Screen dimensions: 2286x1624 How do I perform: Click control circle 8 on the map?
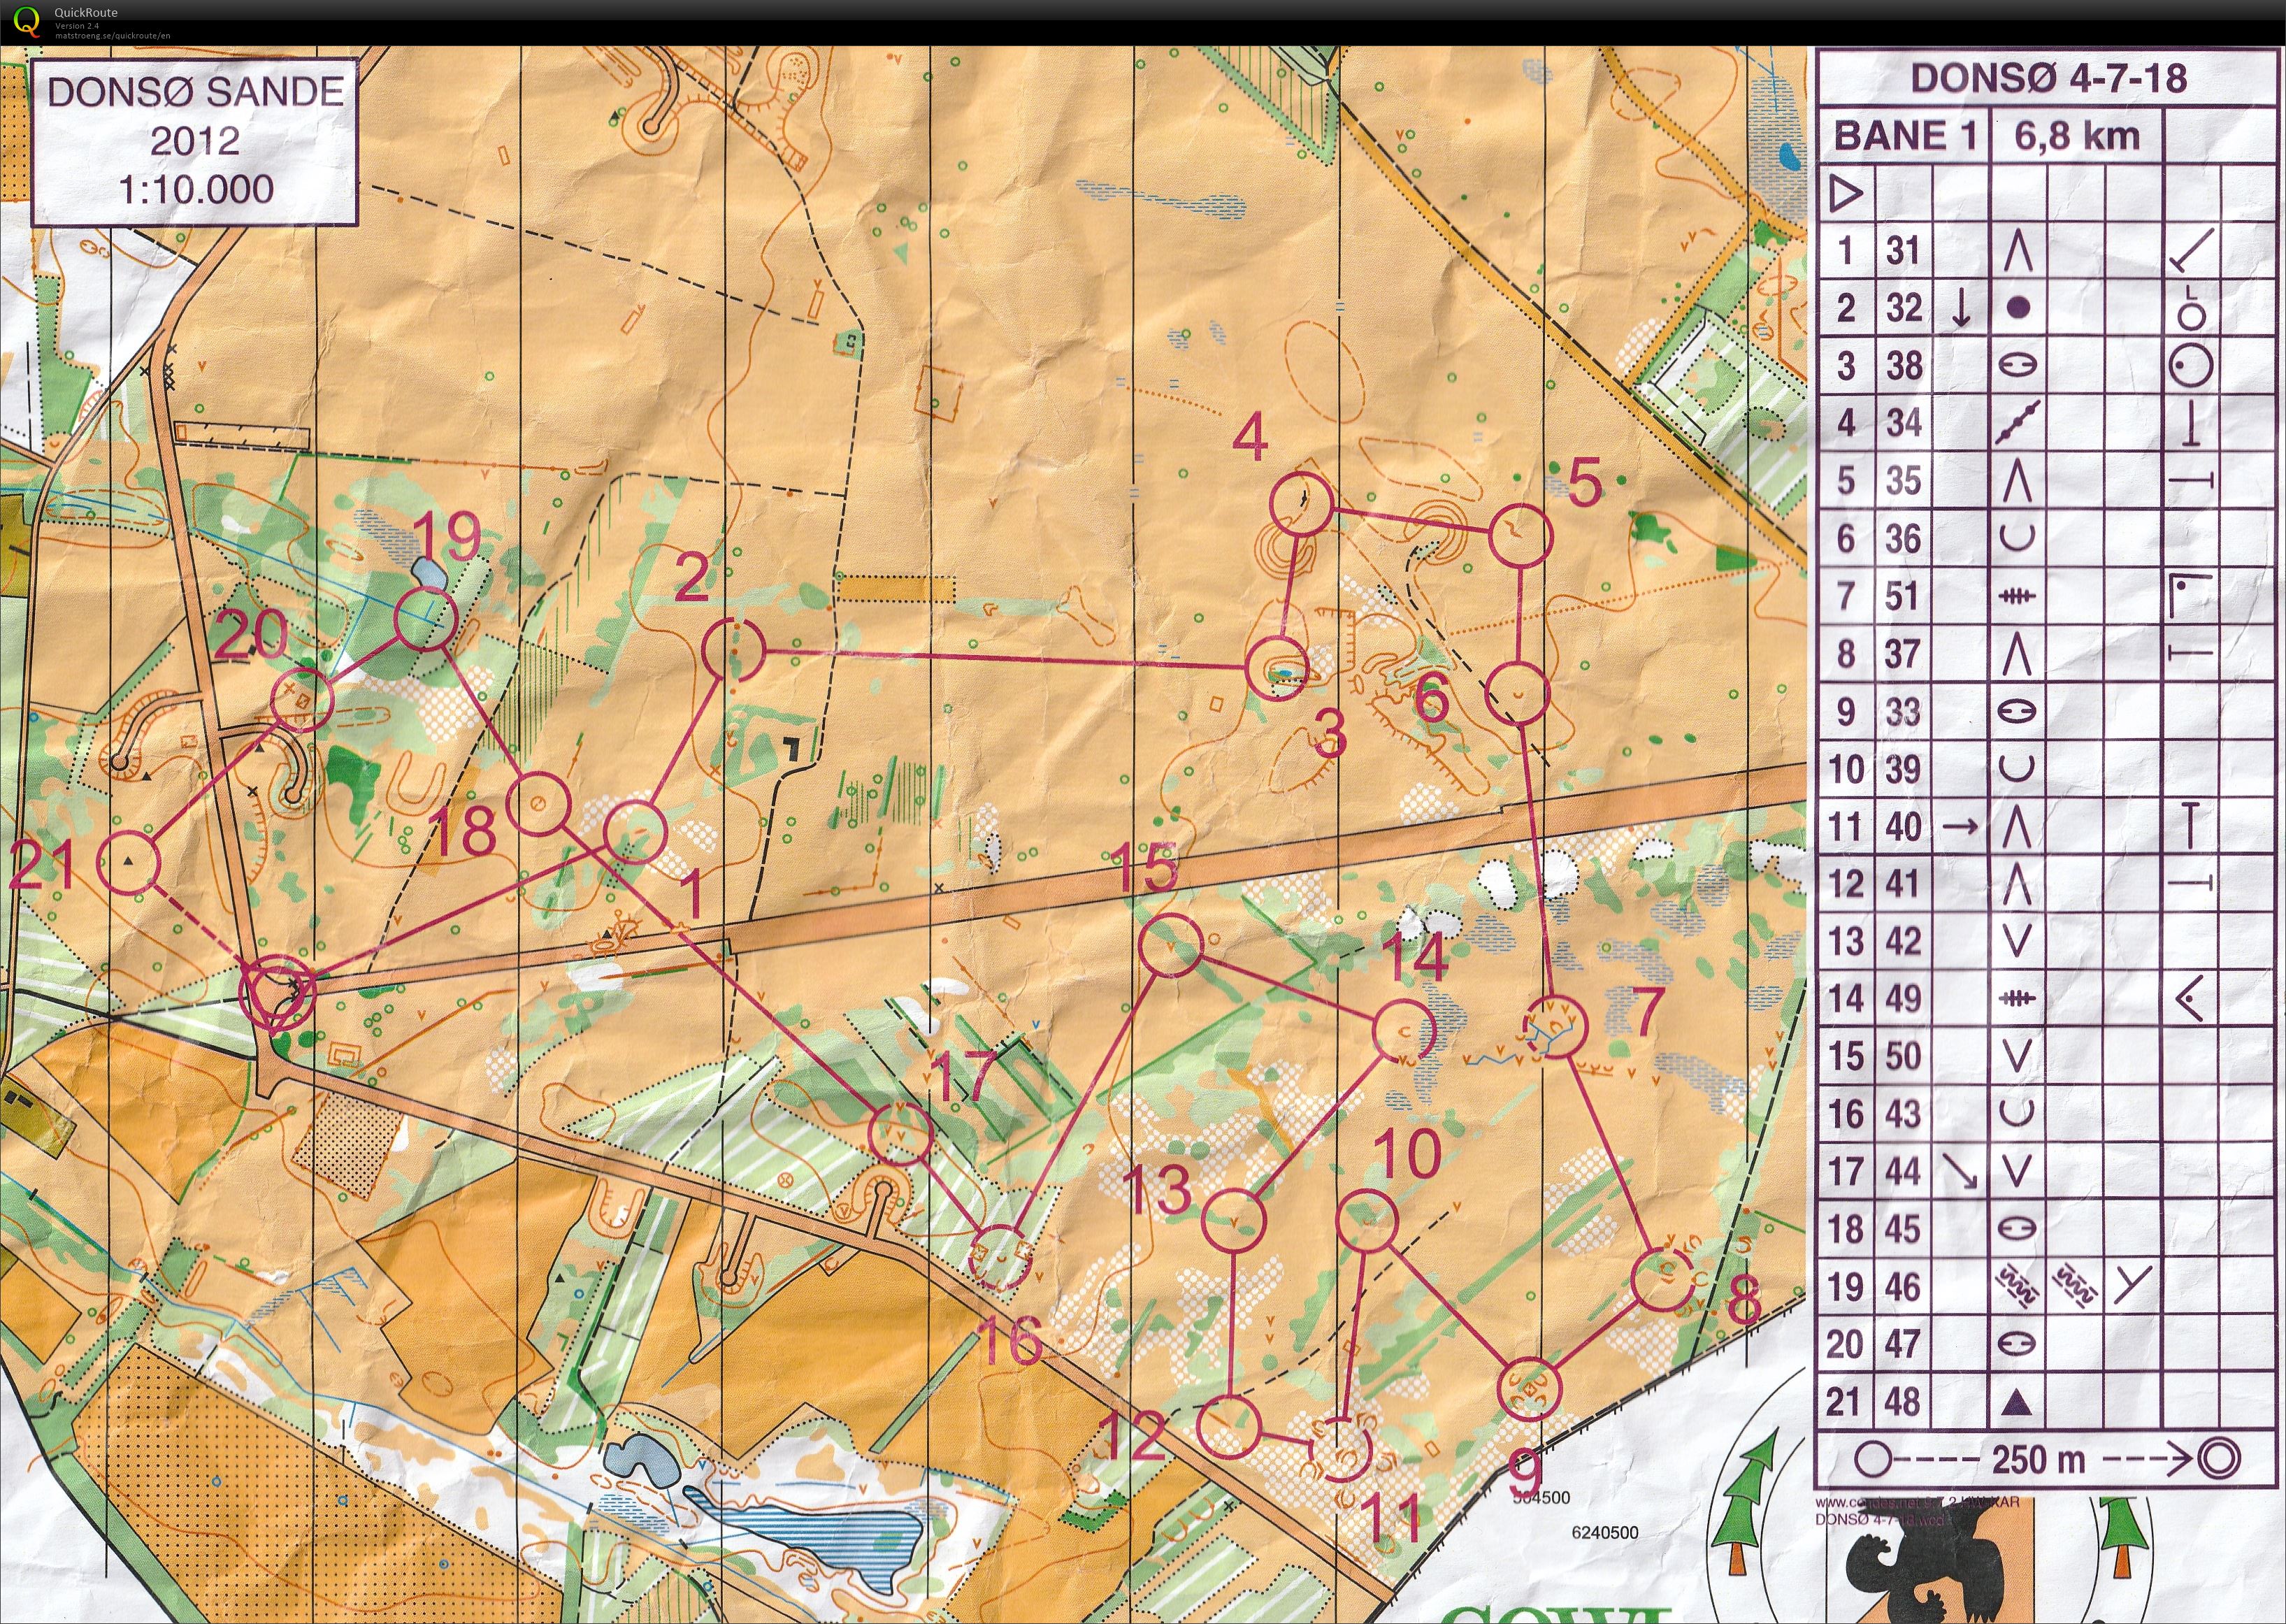coord(1662,1280)
